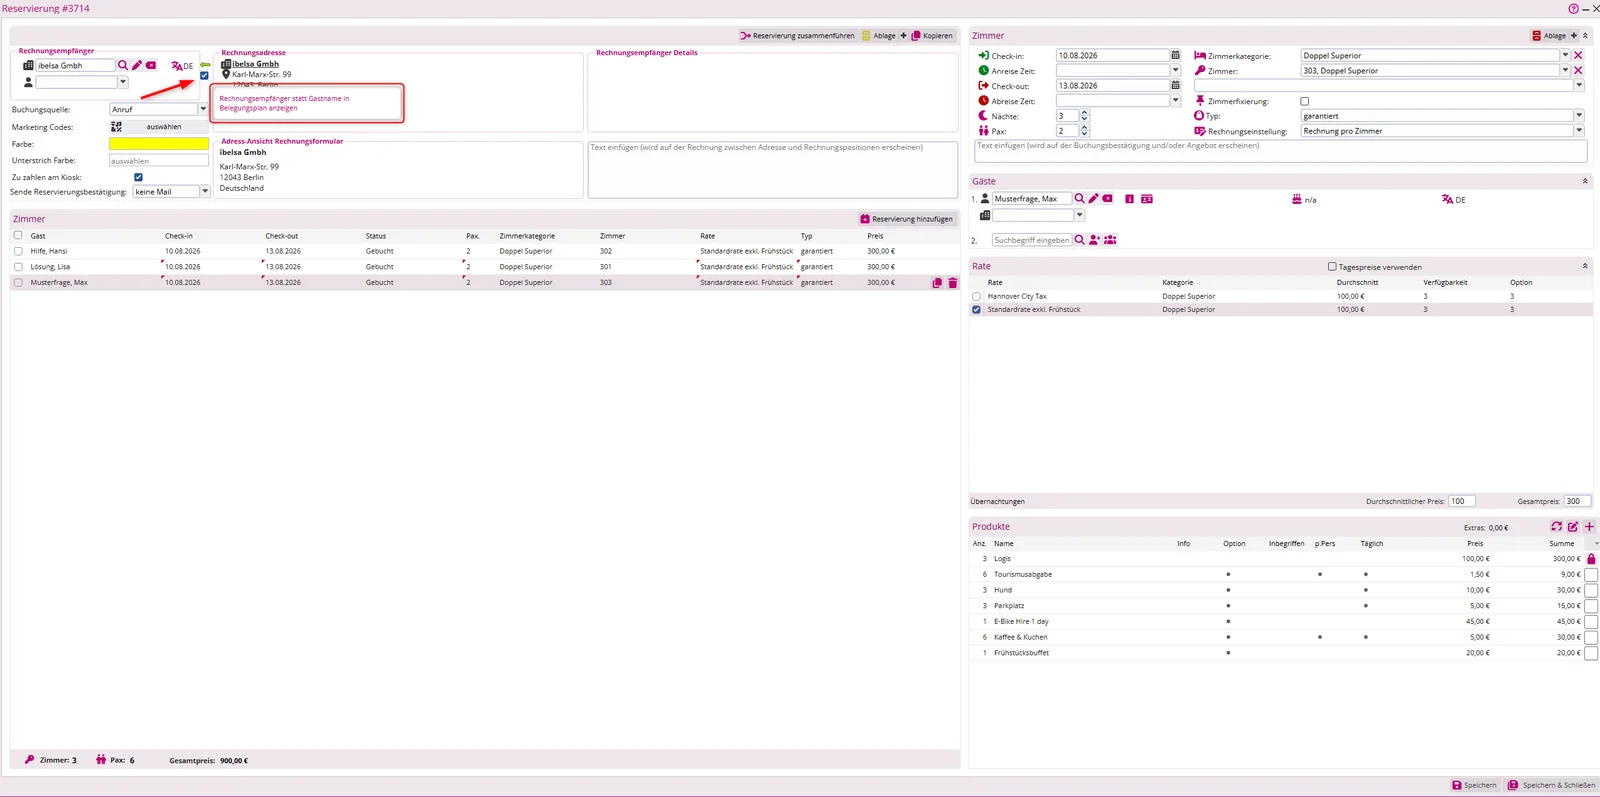Search for billing recipient ibelsa Gmbh
1600x797 pixels.
(123, 66)
